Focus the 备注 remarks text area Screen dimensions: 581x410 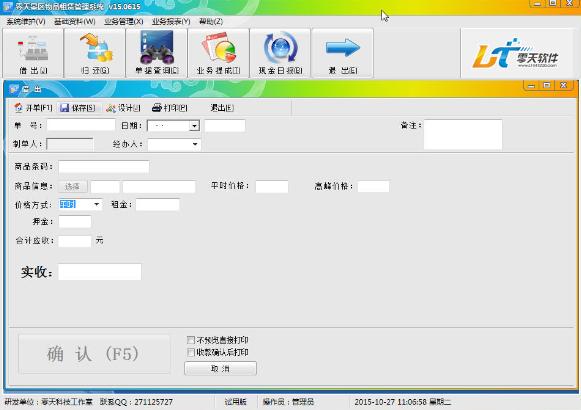coord(463,134)
